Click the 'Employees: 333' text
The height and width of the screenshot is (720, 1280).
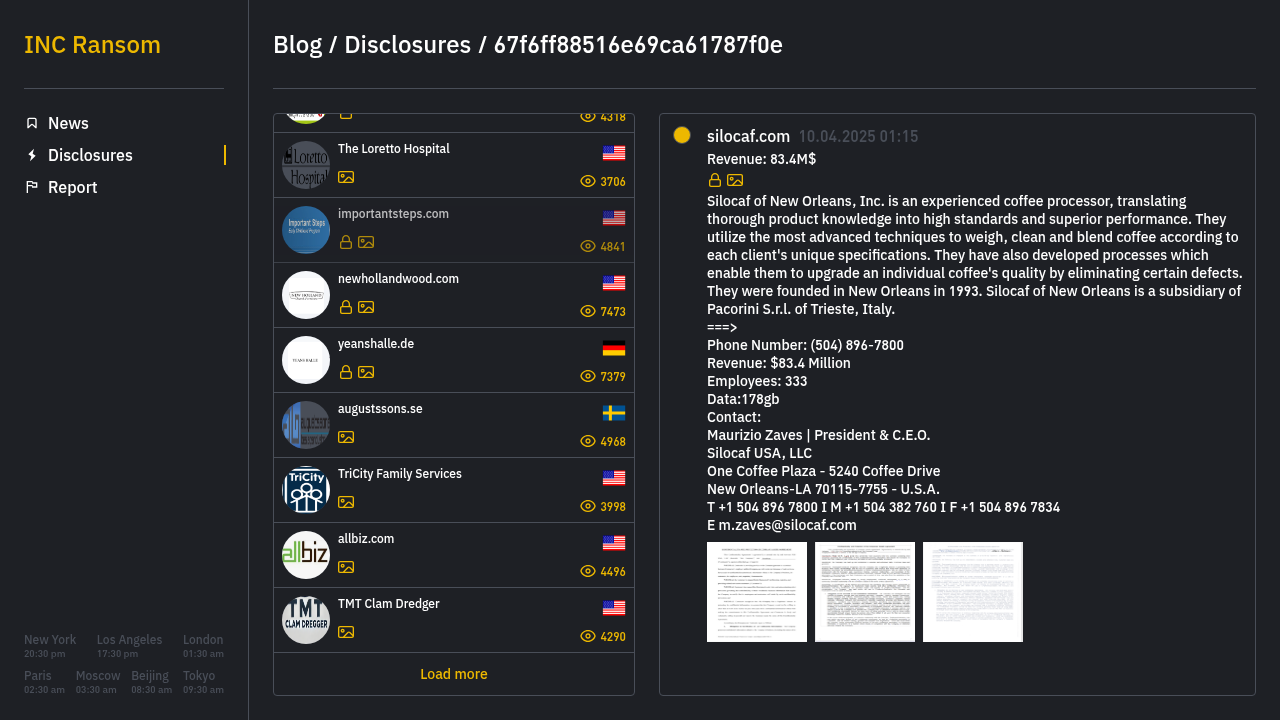(757, 381)
